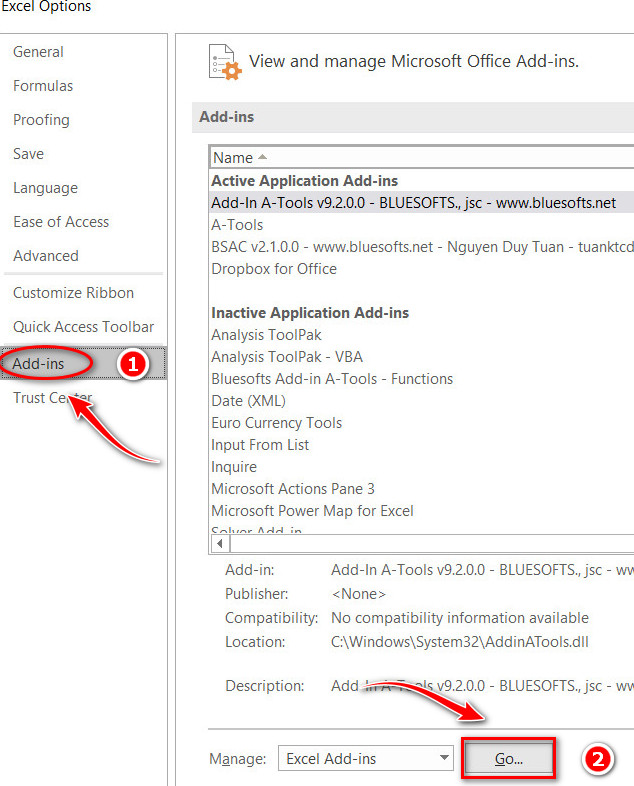Select Bluesofts Add-in A-Tools - Functions
The height and width of the screenshot is (786, 634).
point(332,379)
